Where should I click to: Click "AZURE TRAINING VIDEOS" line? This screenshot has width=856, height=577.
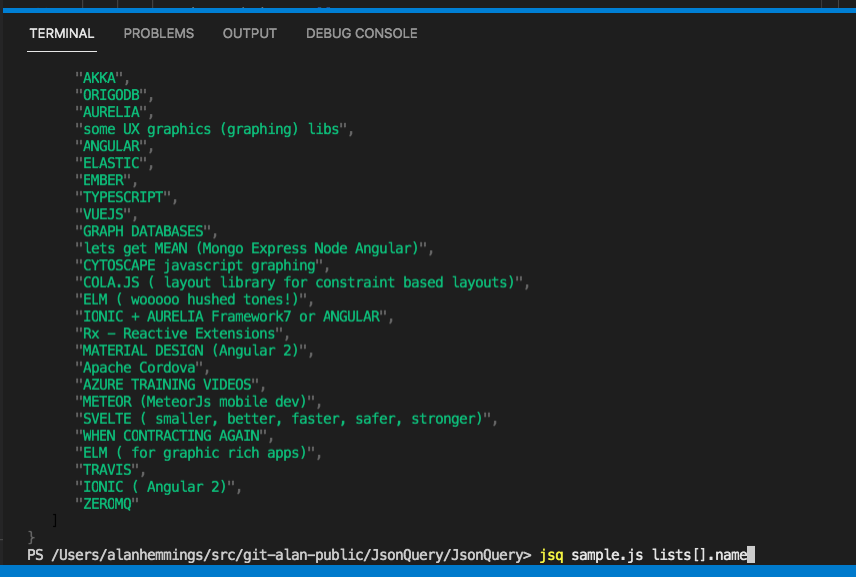(170, 384)
